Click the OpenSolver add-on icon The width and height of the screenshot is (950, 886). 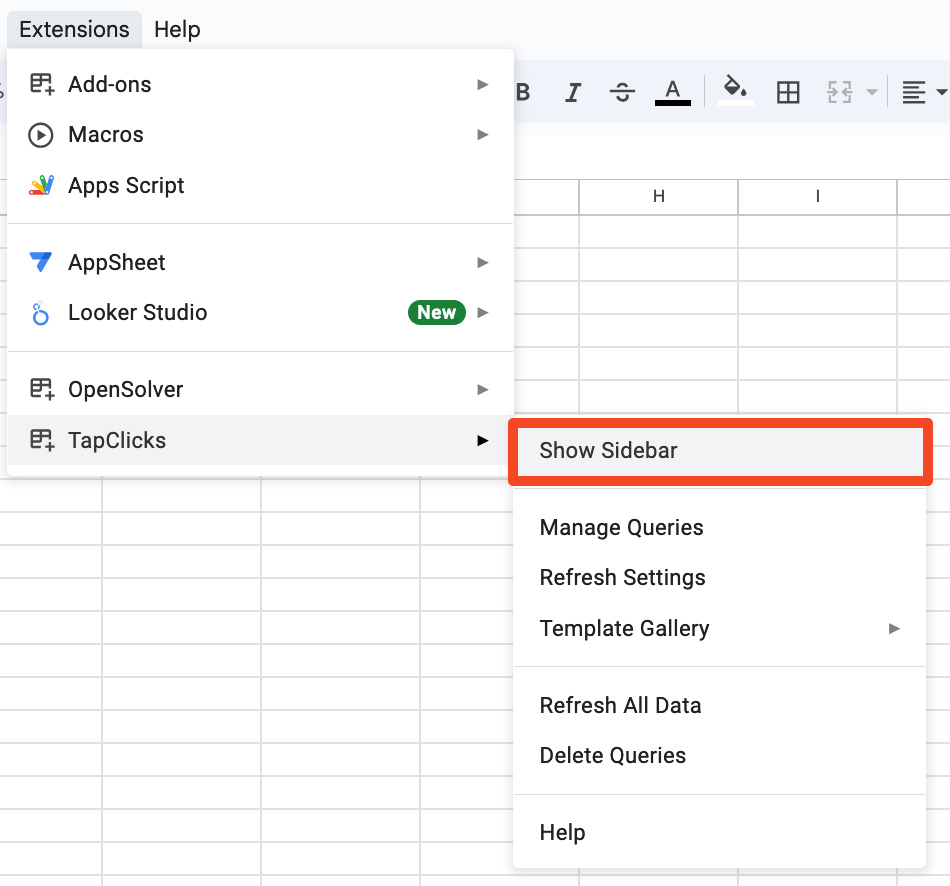(x=42, y=389)
